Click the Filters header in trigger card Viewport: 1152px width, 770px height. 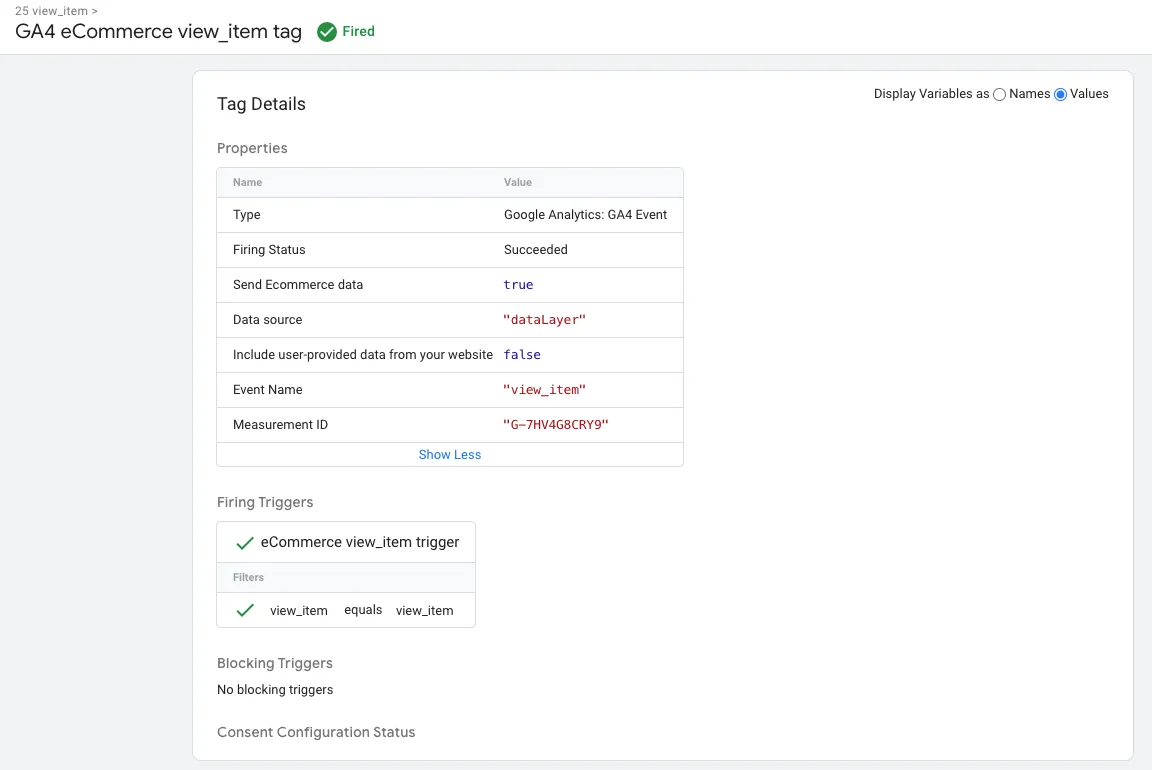[248, 578]
